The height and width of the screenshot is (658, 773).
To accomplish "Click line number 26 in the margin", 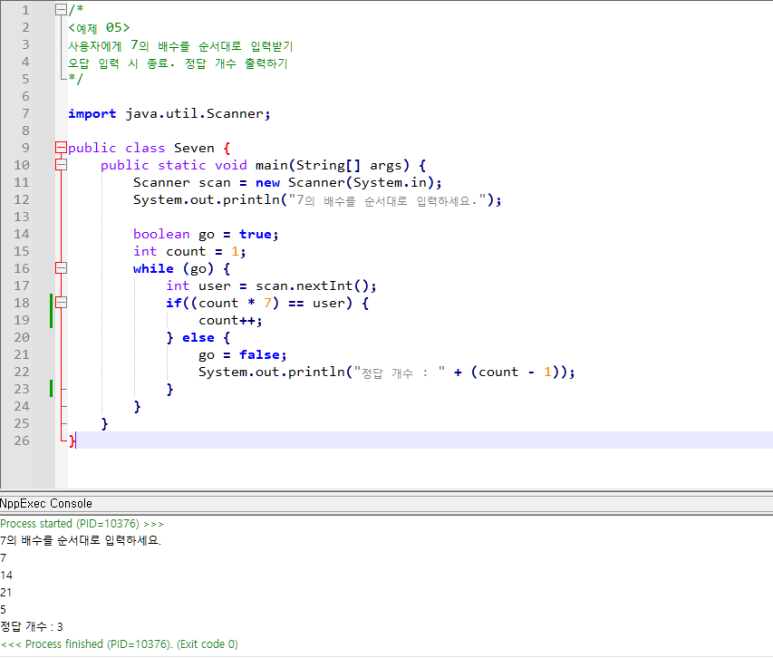I will pyautogui.click(x=22, y=441).
